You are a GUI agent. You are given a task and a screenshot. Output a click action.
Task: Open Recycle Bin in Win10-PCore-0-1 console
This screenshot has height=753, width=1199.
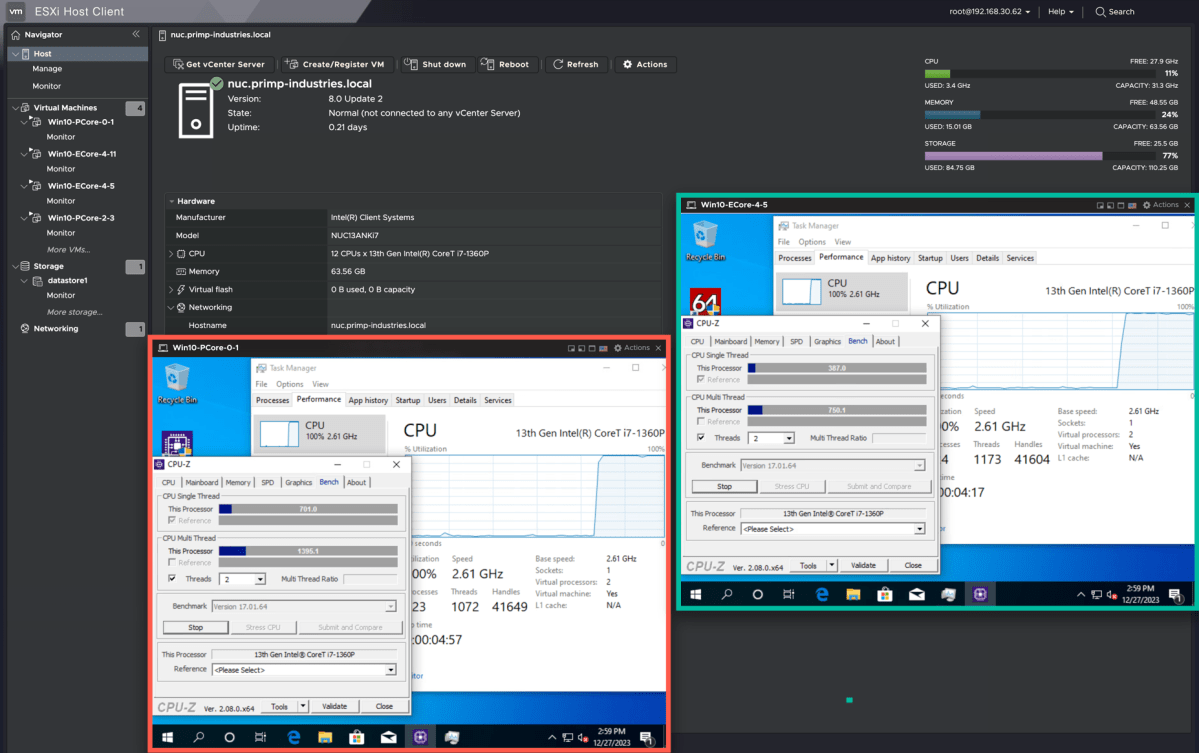coord(177,383)
